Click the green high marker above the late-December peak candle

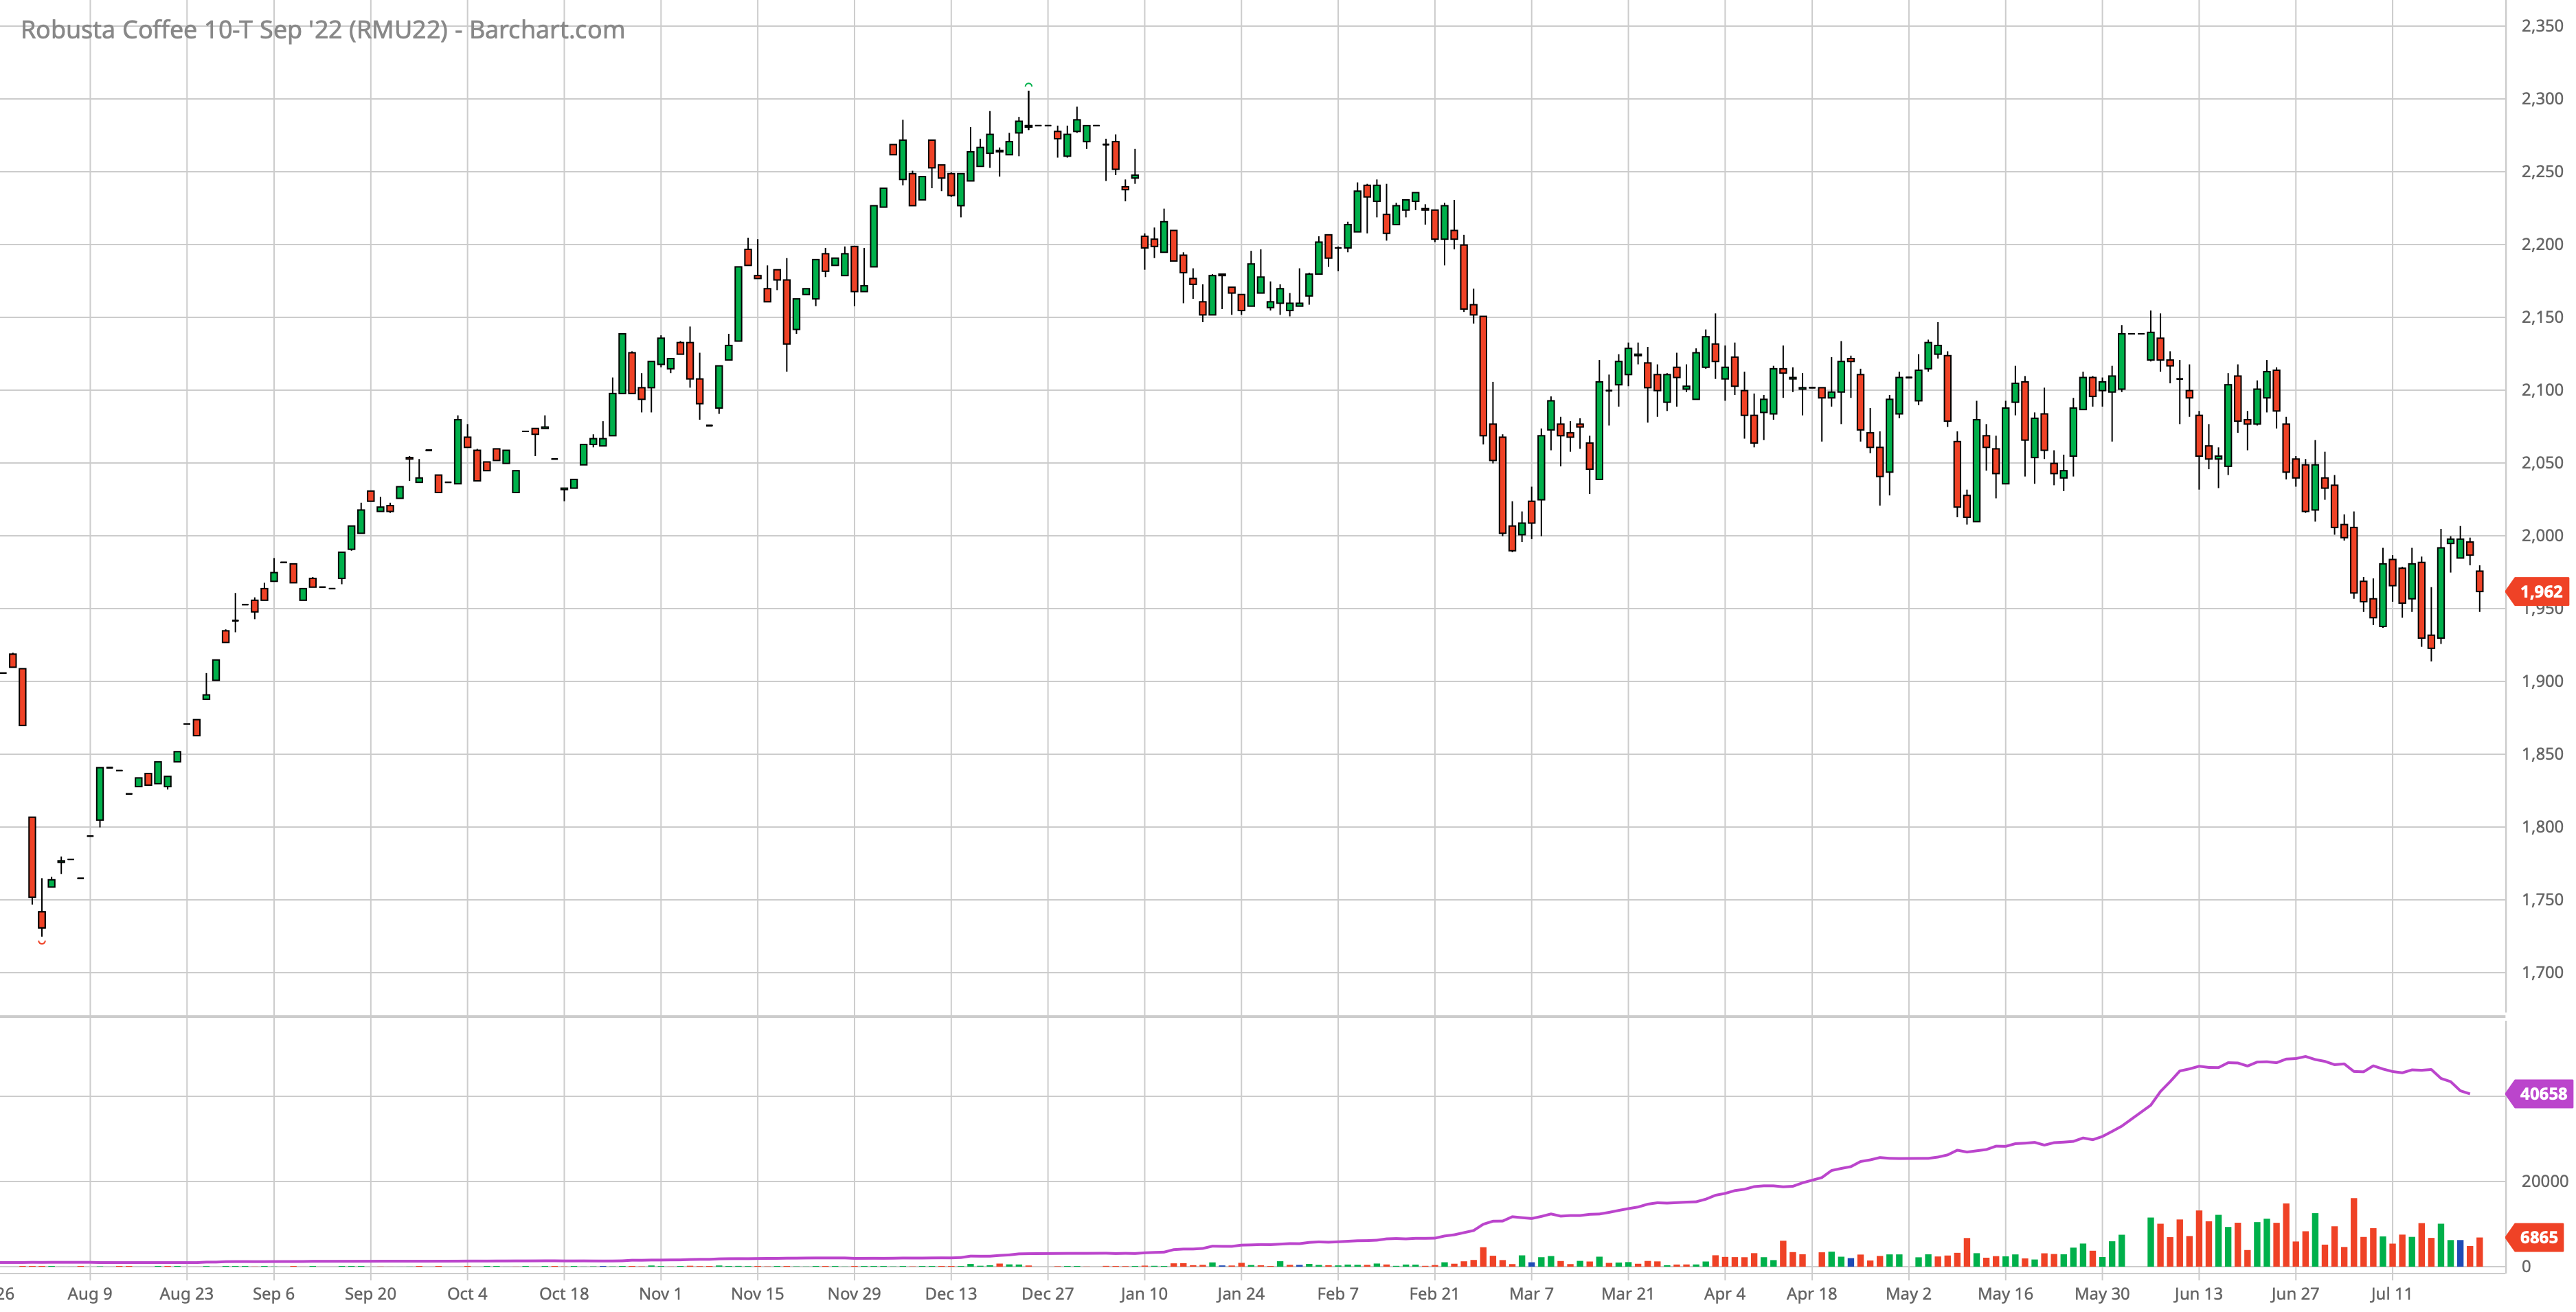click(1028, 86)
